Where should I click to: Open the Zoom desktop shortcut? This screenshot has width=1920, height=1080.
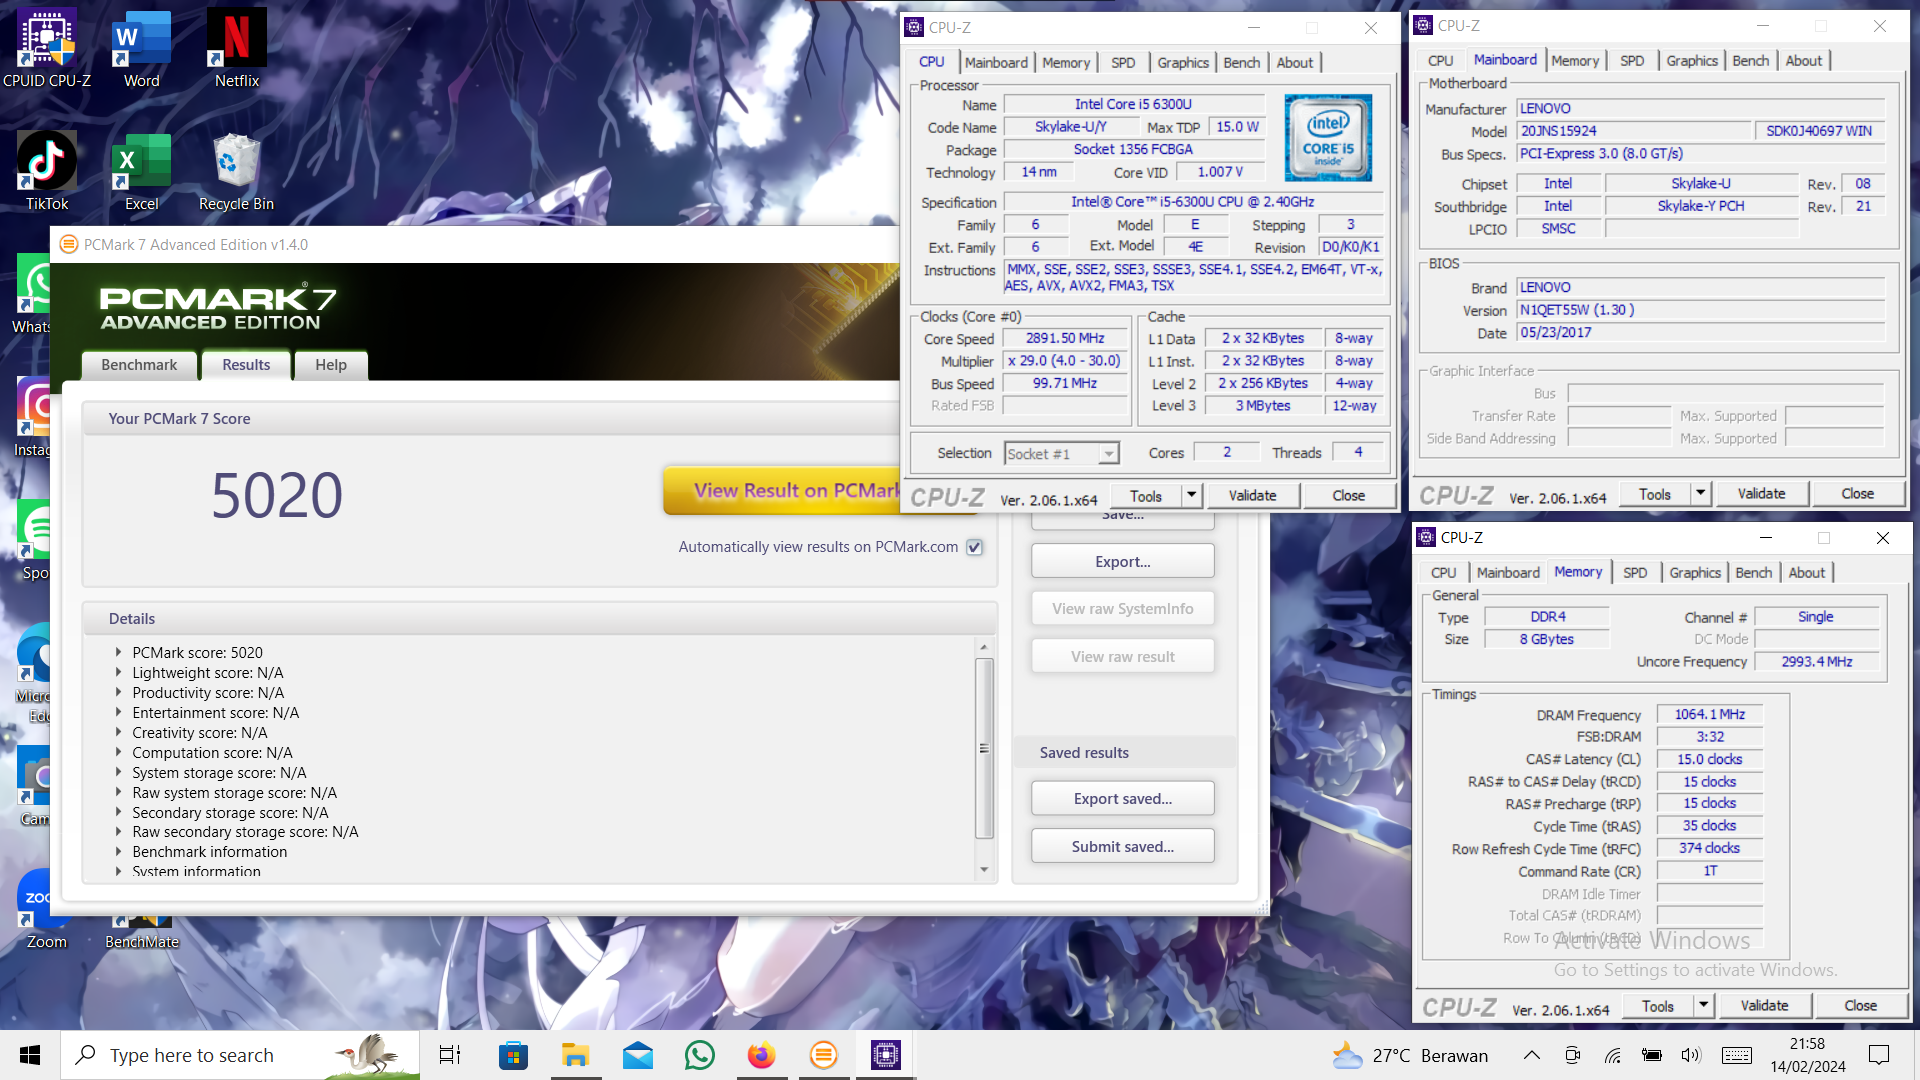point(47,910)
